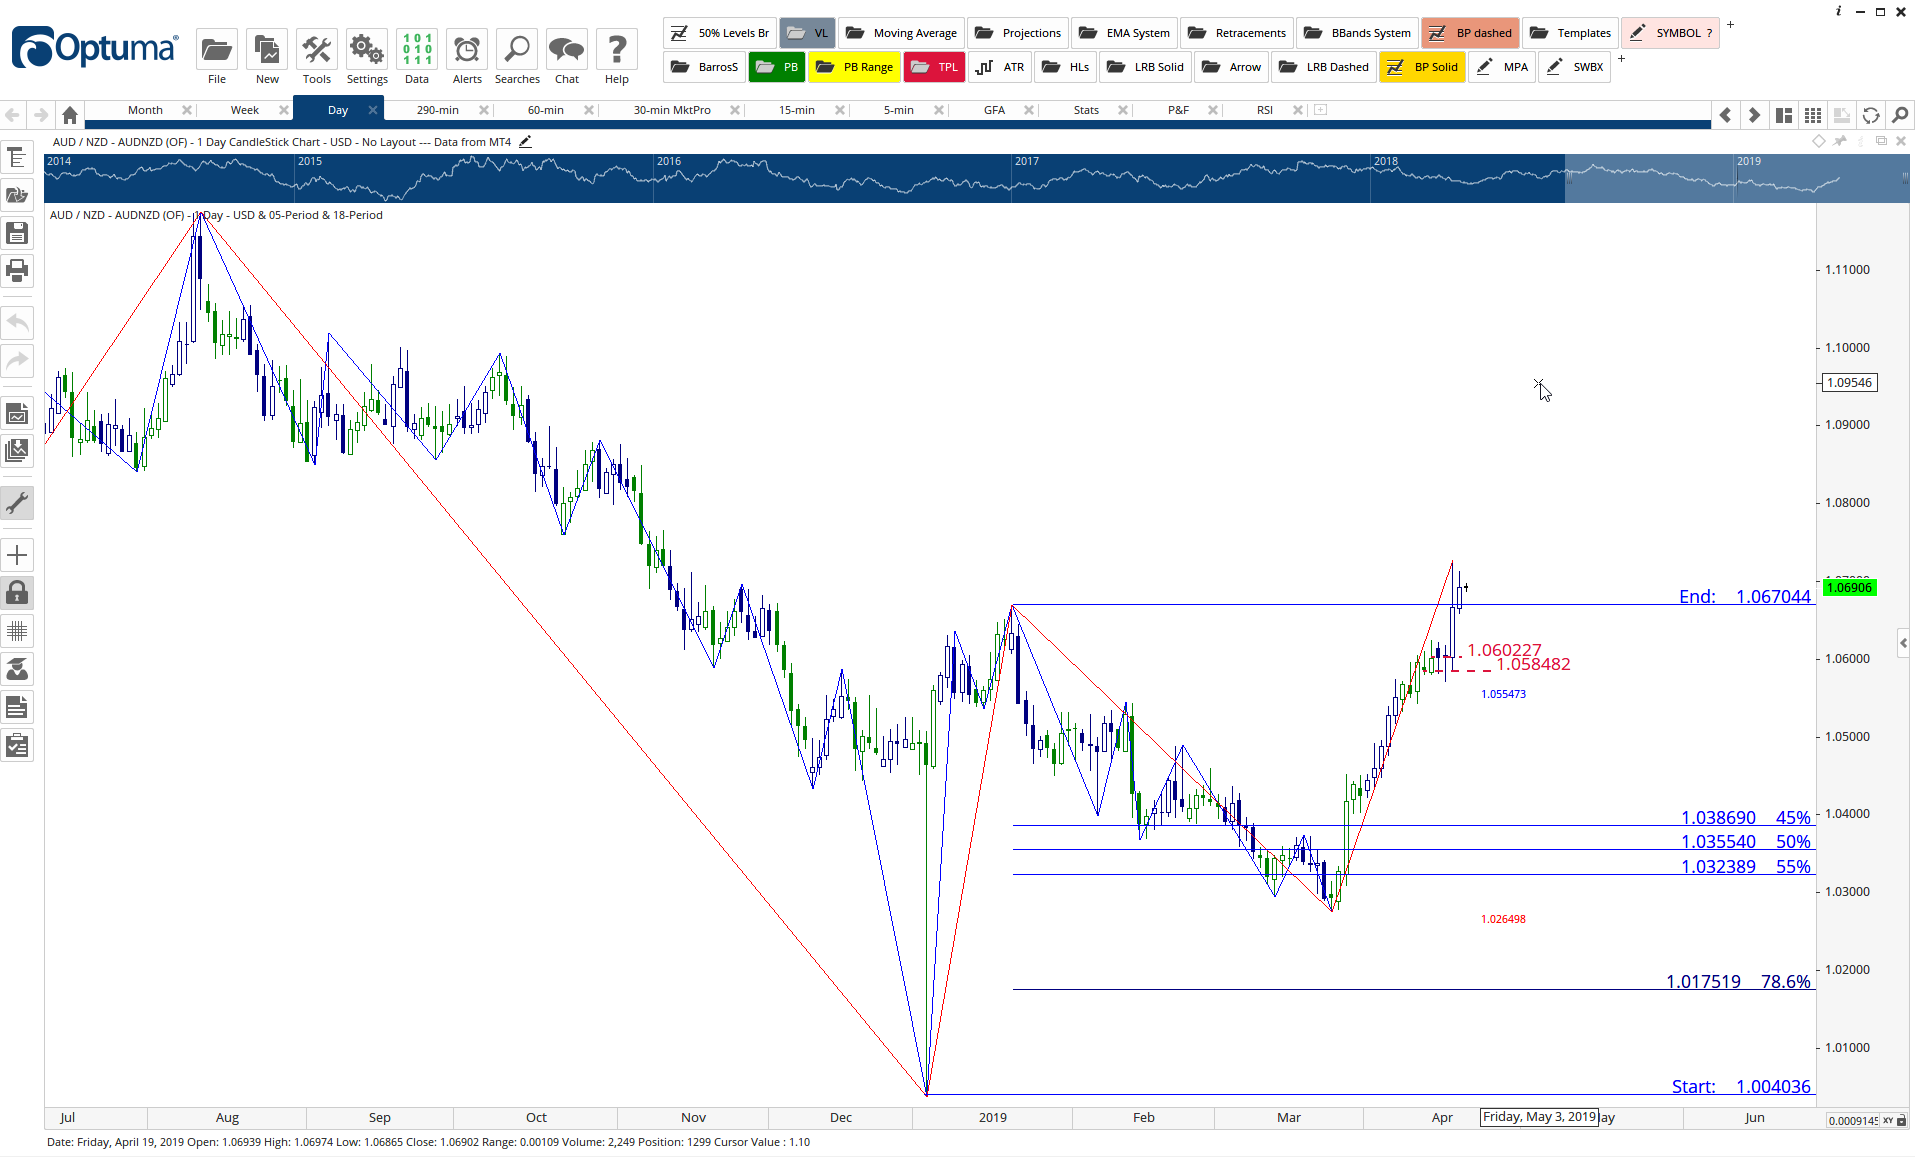Expand the collapsed right side panel arrow

1903,643
